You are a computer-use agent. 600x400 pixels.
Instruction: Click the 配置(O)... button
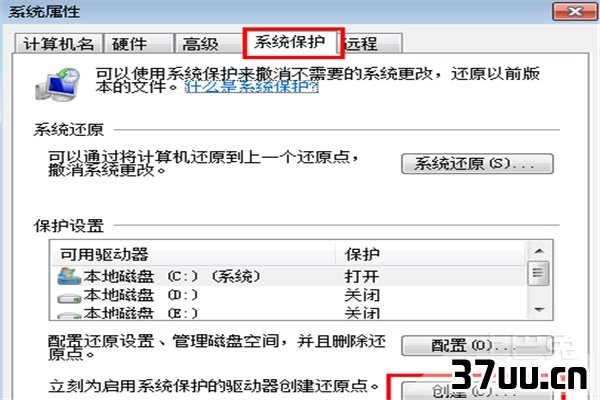477,346
